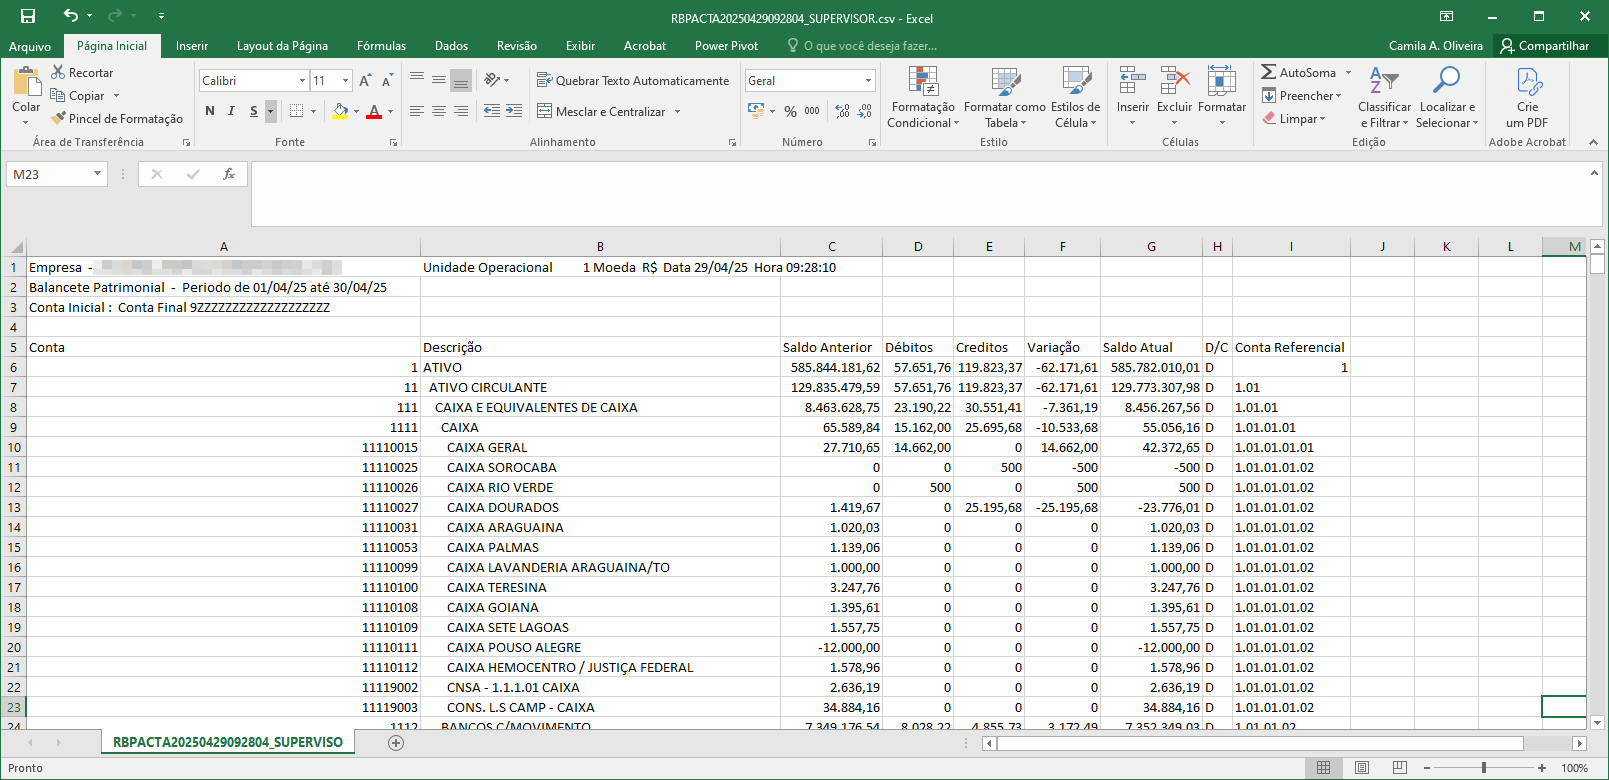Increase indent

514,111
